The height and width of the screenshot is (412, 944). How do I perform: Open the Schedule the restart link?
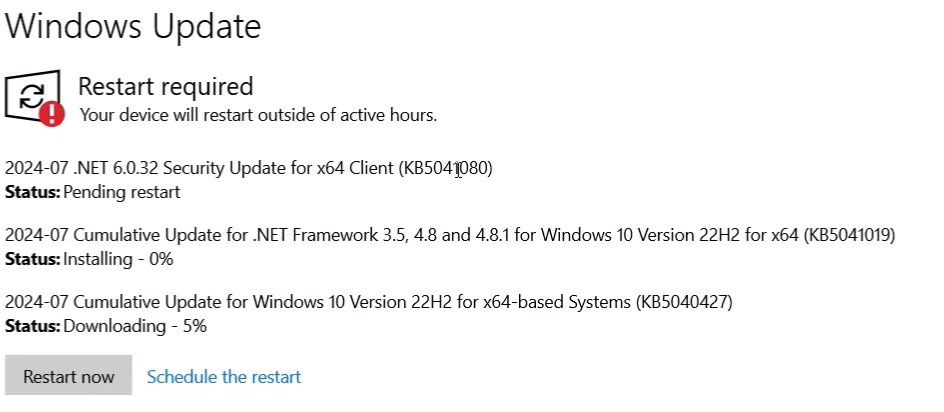click(x=223, y=377)
